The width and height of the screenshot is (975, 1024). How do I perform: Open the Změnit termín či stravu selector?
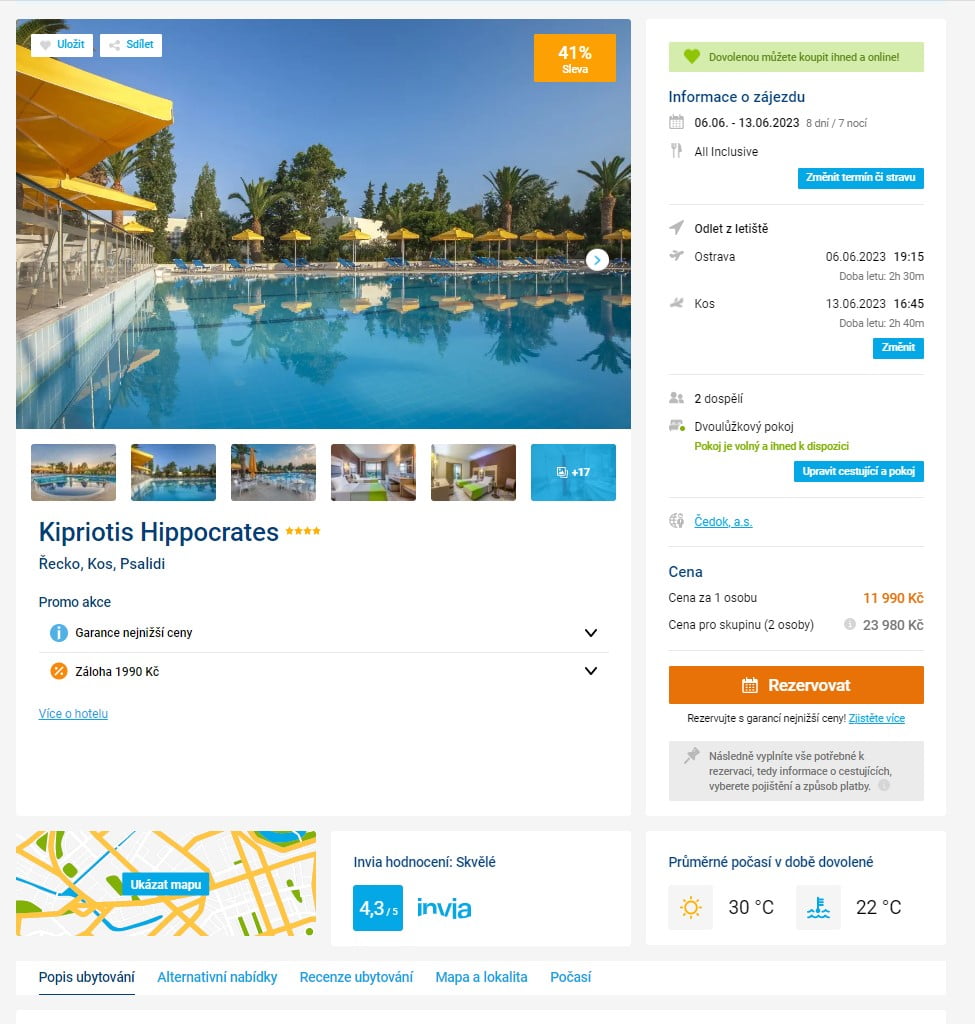pyautogui.click(x=860, y=178)
